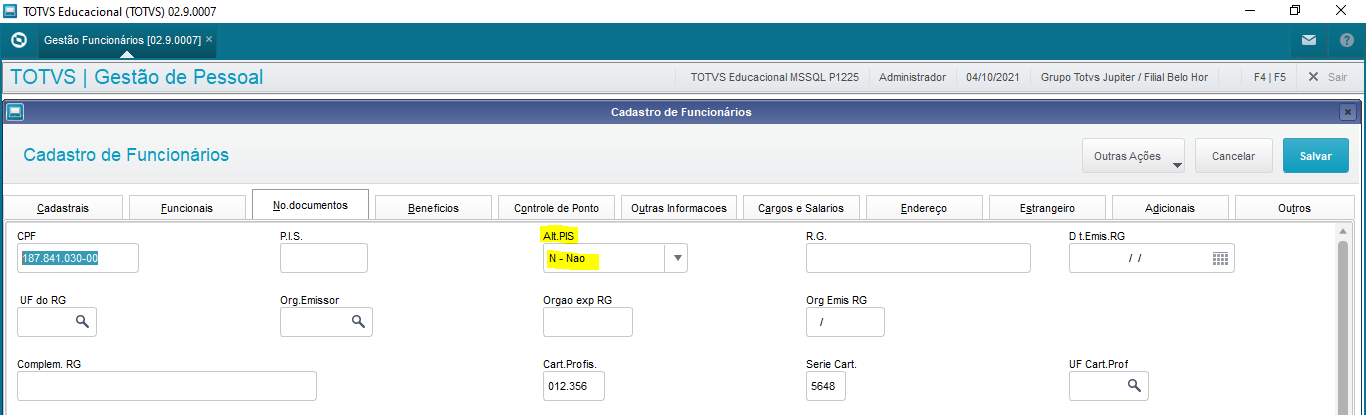The image size is (1366, 415).
Task: Click the Cart.Profis. field with 012.356
Action: click(574, 386)
